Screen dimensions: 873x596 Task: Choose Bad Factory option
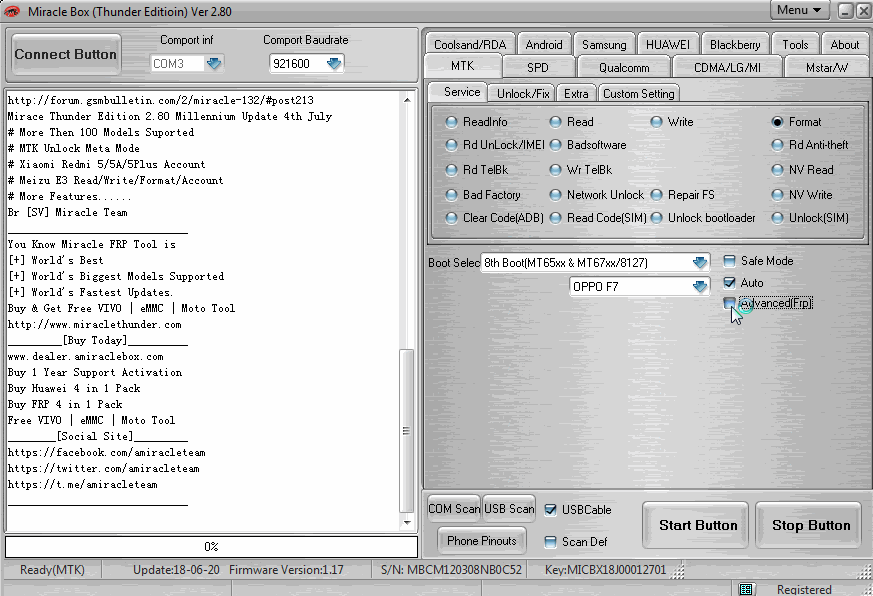click(x=452, y=195)
